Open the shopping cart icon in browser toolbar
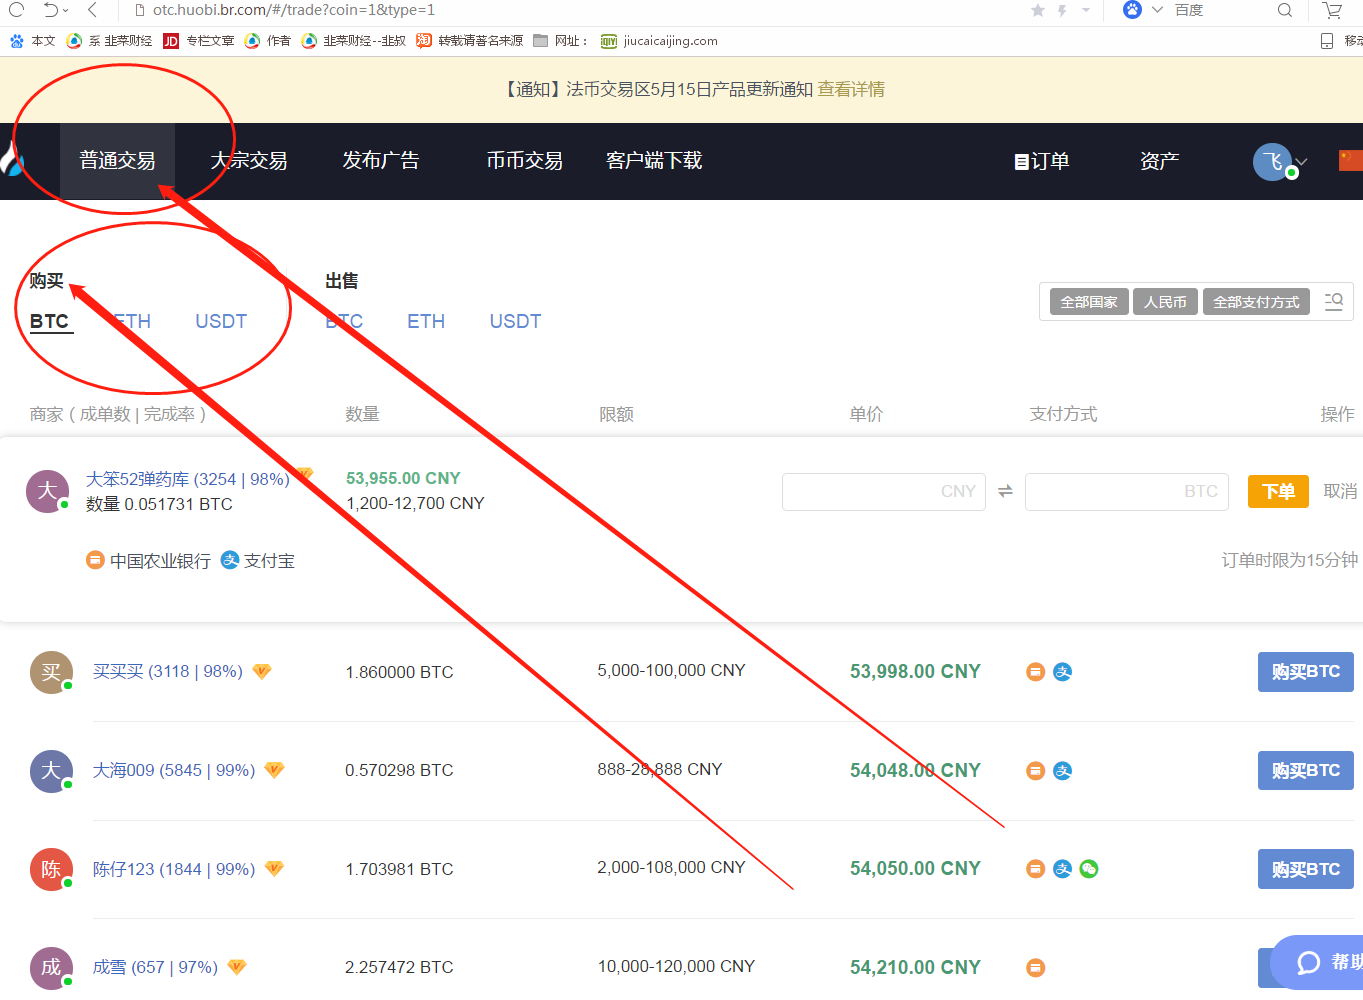1363x1000 pixels. (1332, 10)
